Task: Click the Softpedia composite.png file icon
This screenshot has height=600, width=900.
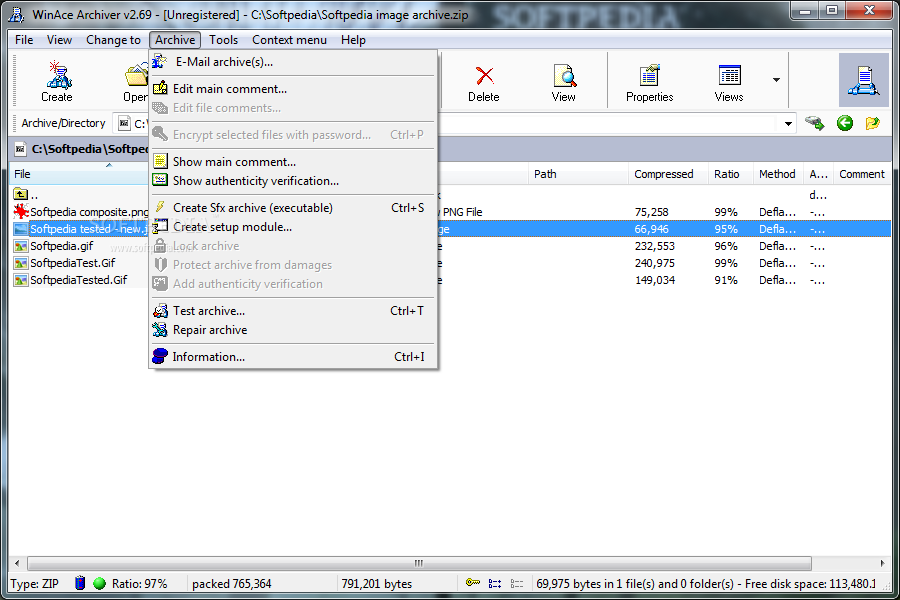Action: [x=21, y=212]
